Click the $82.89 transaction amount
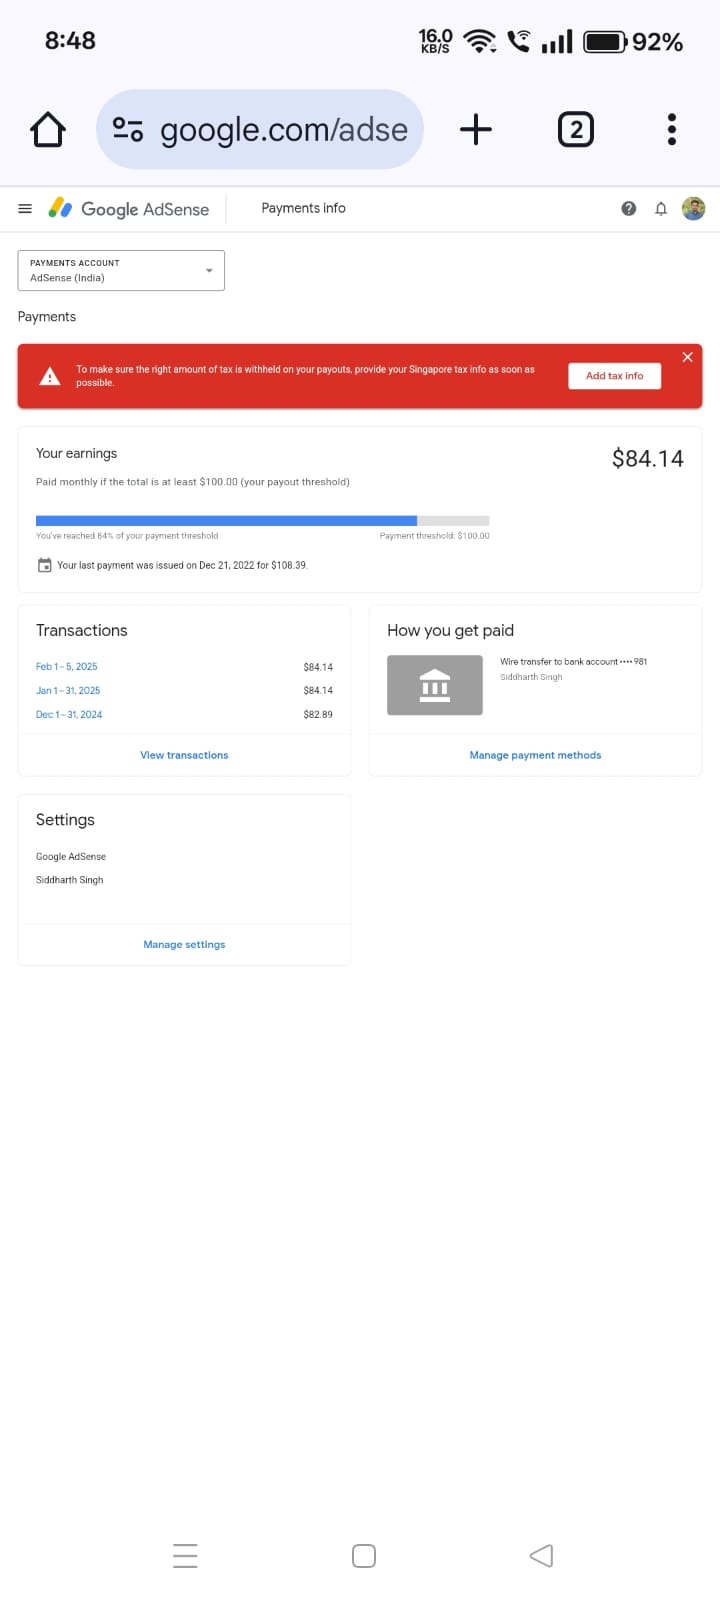 [x=318, y=715]
